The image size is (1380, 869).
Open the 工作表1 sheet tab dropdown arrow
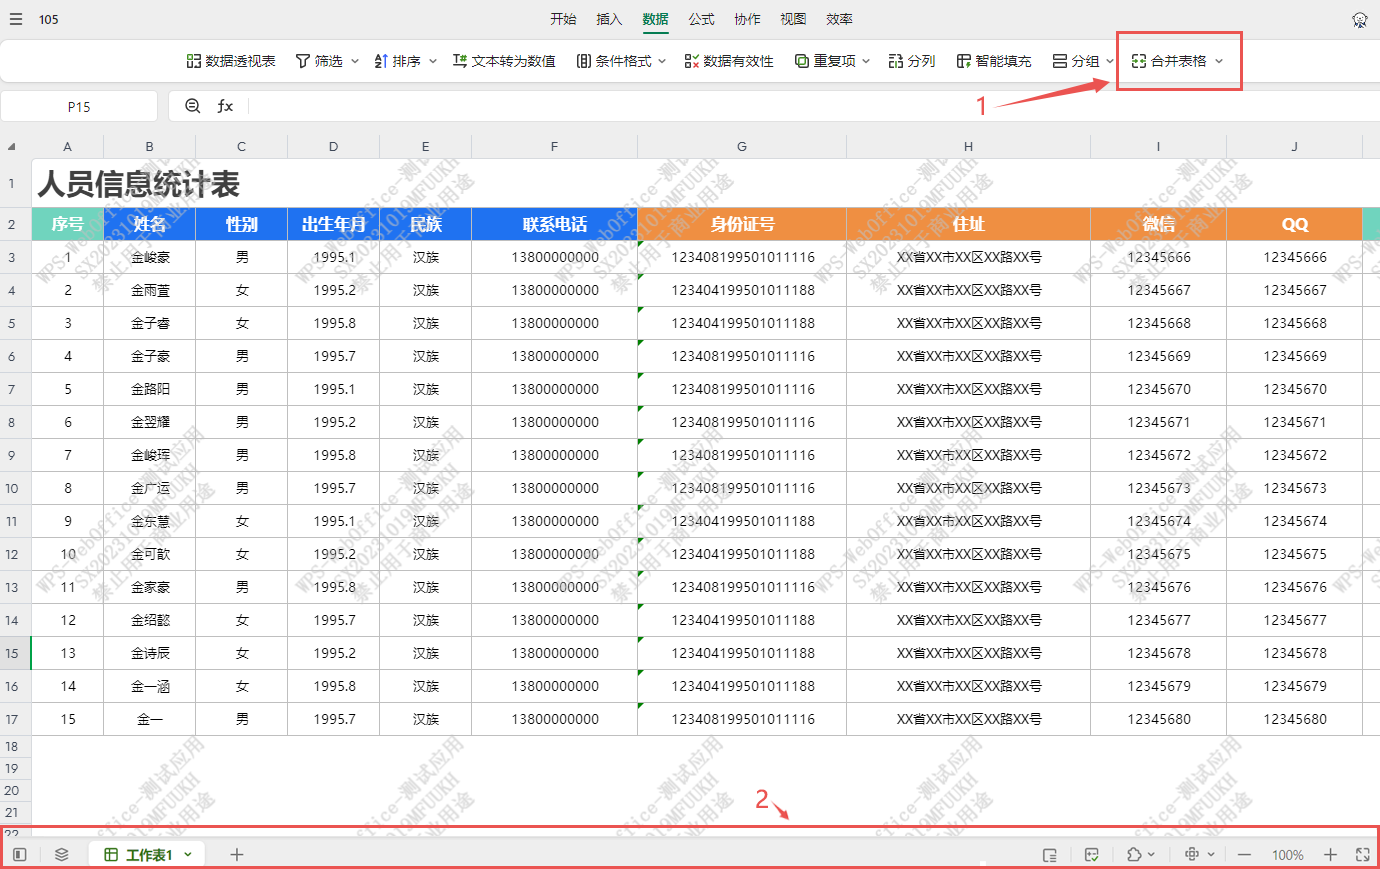coord(188,855)
